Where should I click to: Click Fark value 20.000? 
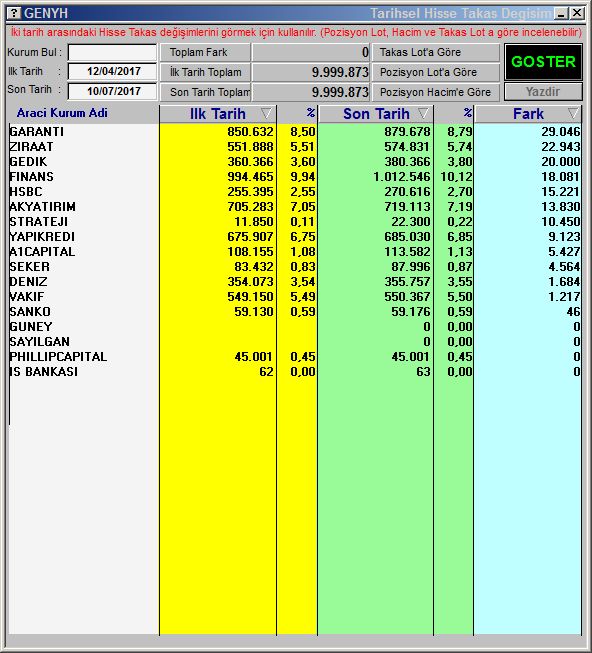560,162
